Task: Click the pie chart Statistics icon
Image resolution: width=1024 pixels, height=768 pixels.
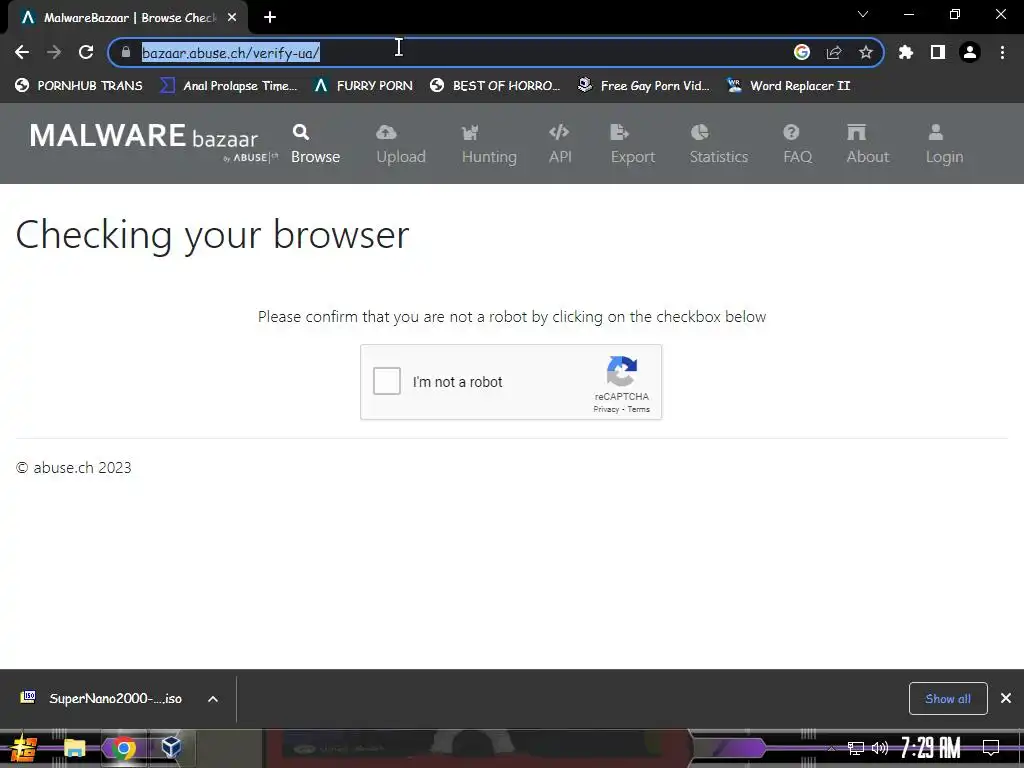Action: pos(699,132)
